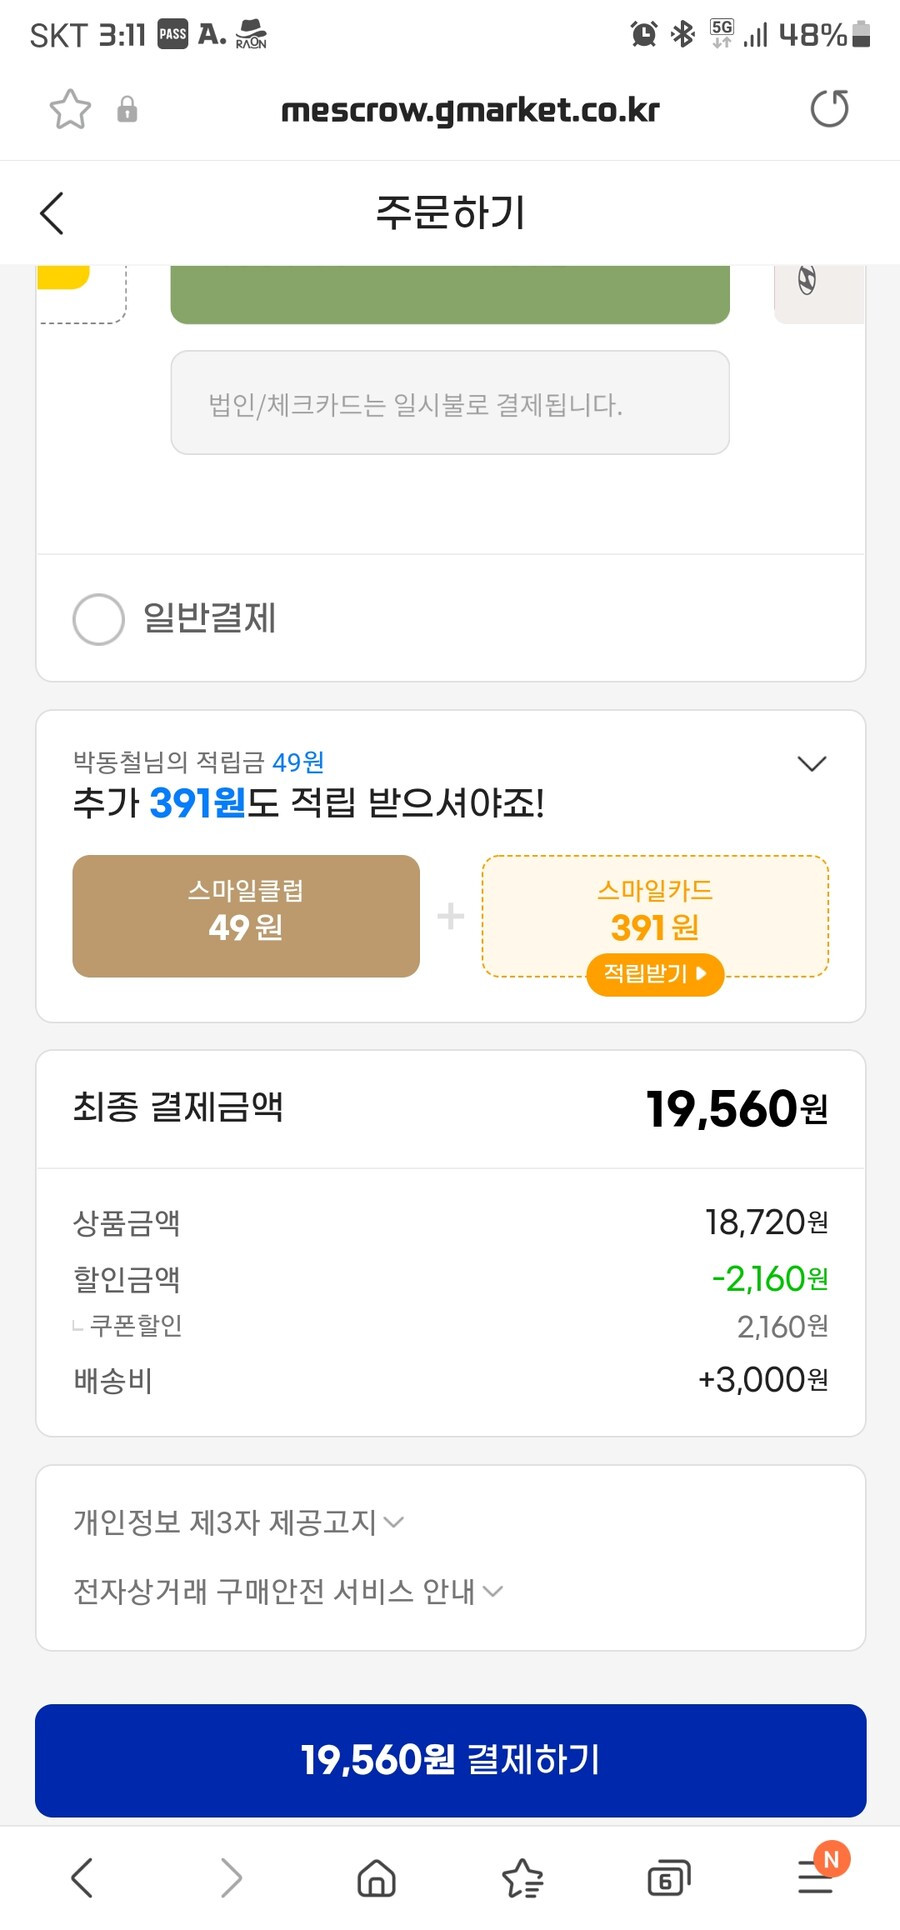Select the 일반결제 radio button
Screen dimensions: 900x1930
coord(99,619)
